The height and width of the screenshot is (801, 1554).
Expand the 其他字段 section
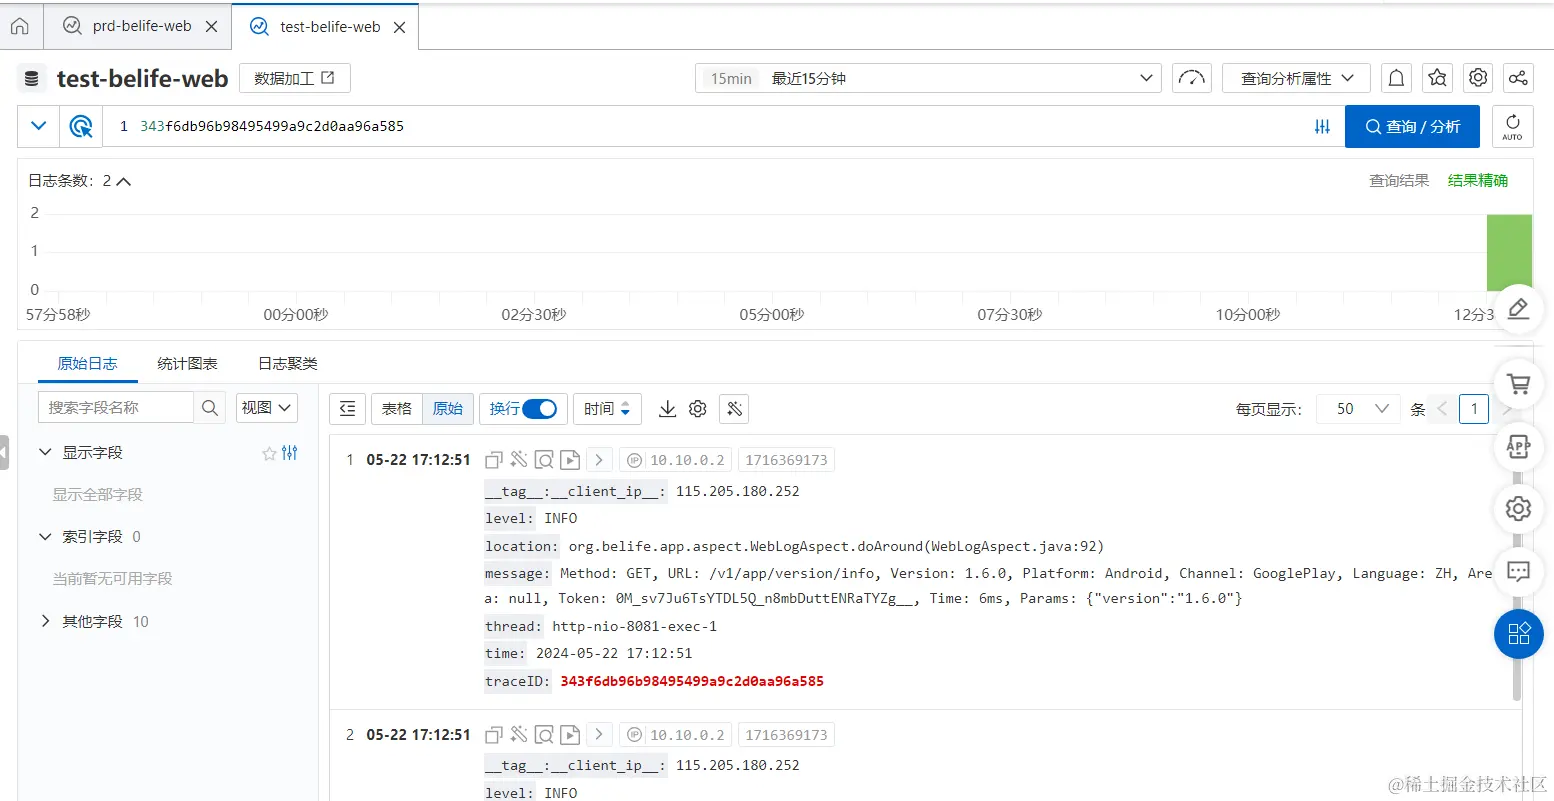tap(44, 621)
